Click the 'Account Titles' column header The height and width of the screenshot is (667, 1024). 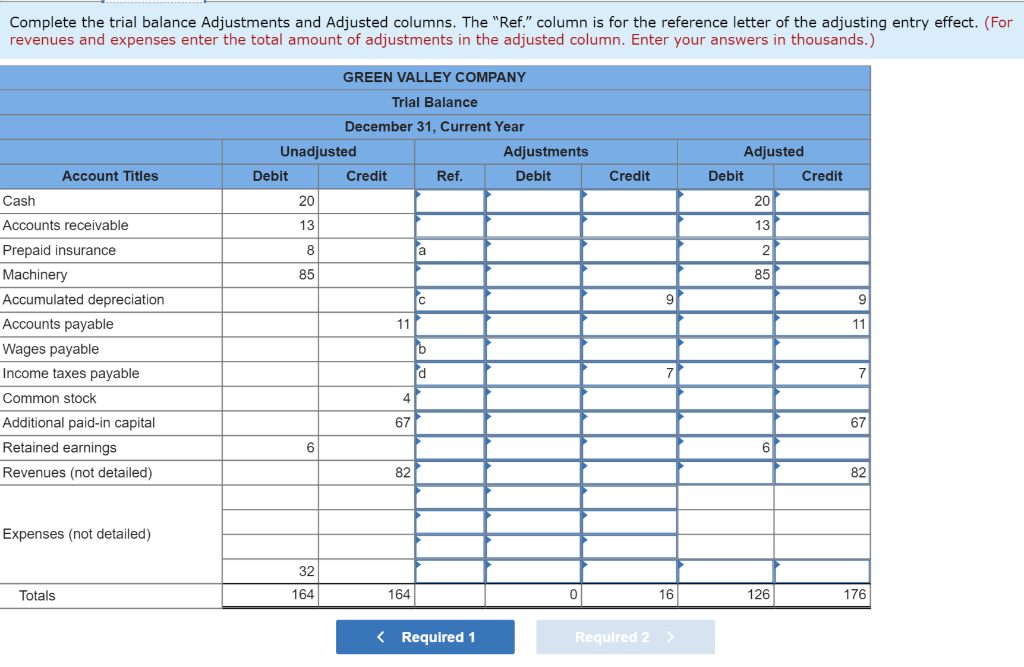(110, 176)
